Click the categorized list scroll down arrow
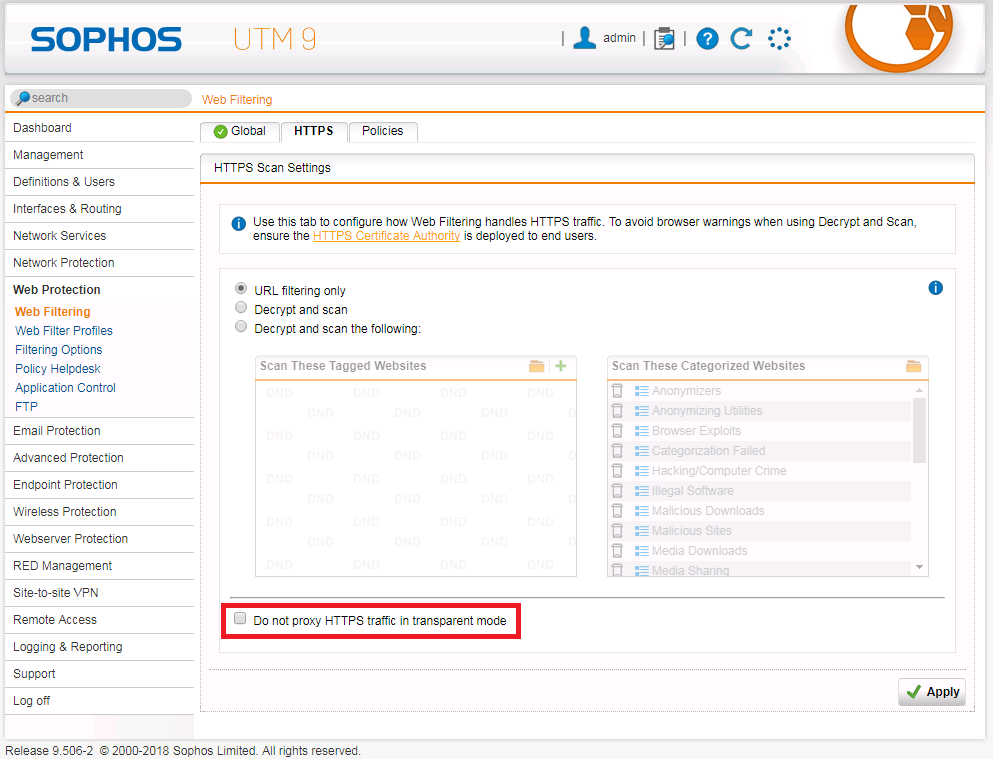Screen dimensions: 993x759 [x=920, y=567]
